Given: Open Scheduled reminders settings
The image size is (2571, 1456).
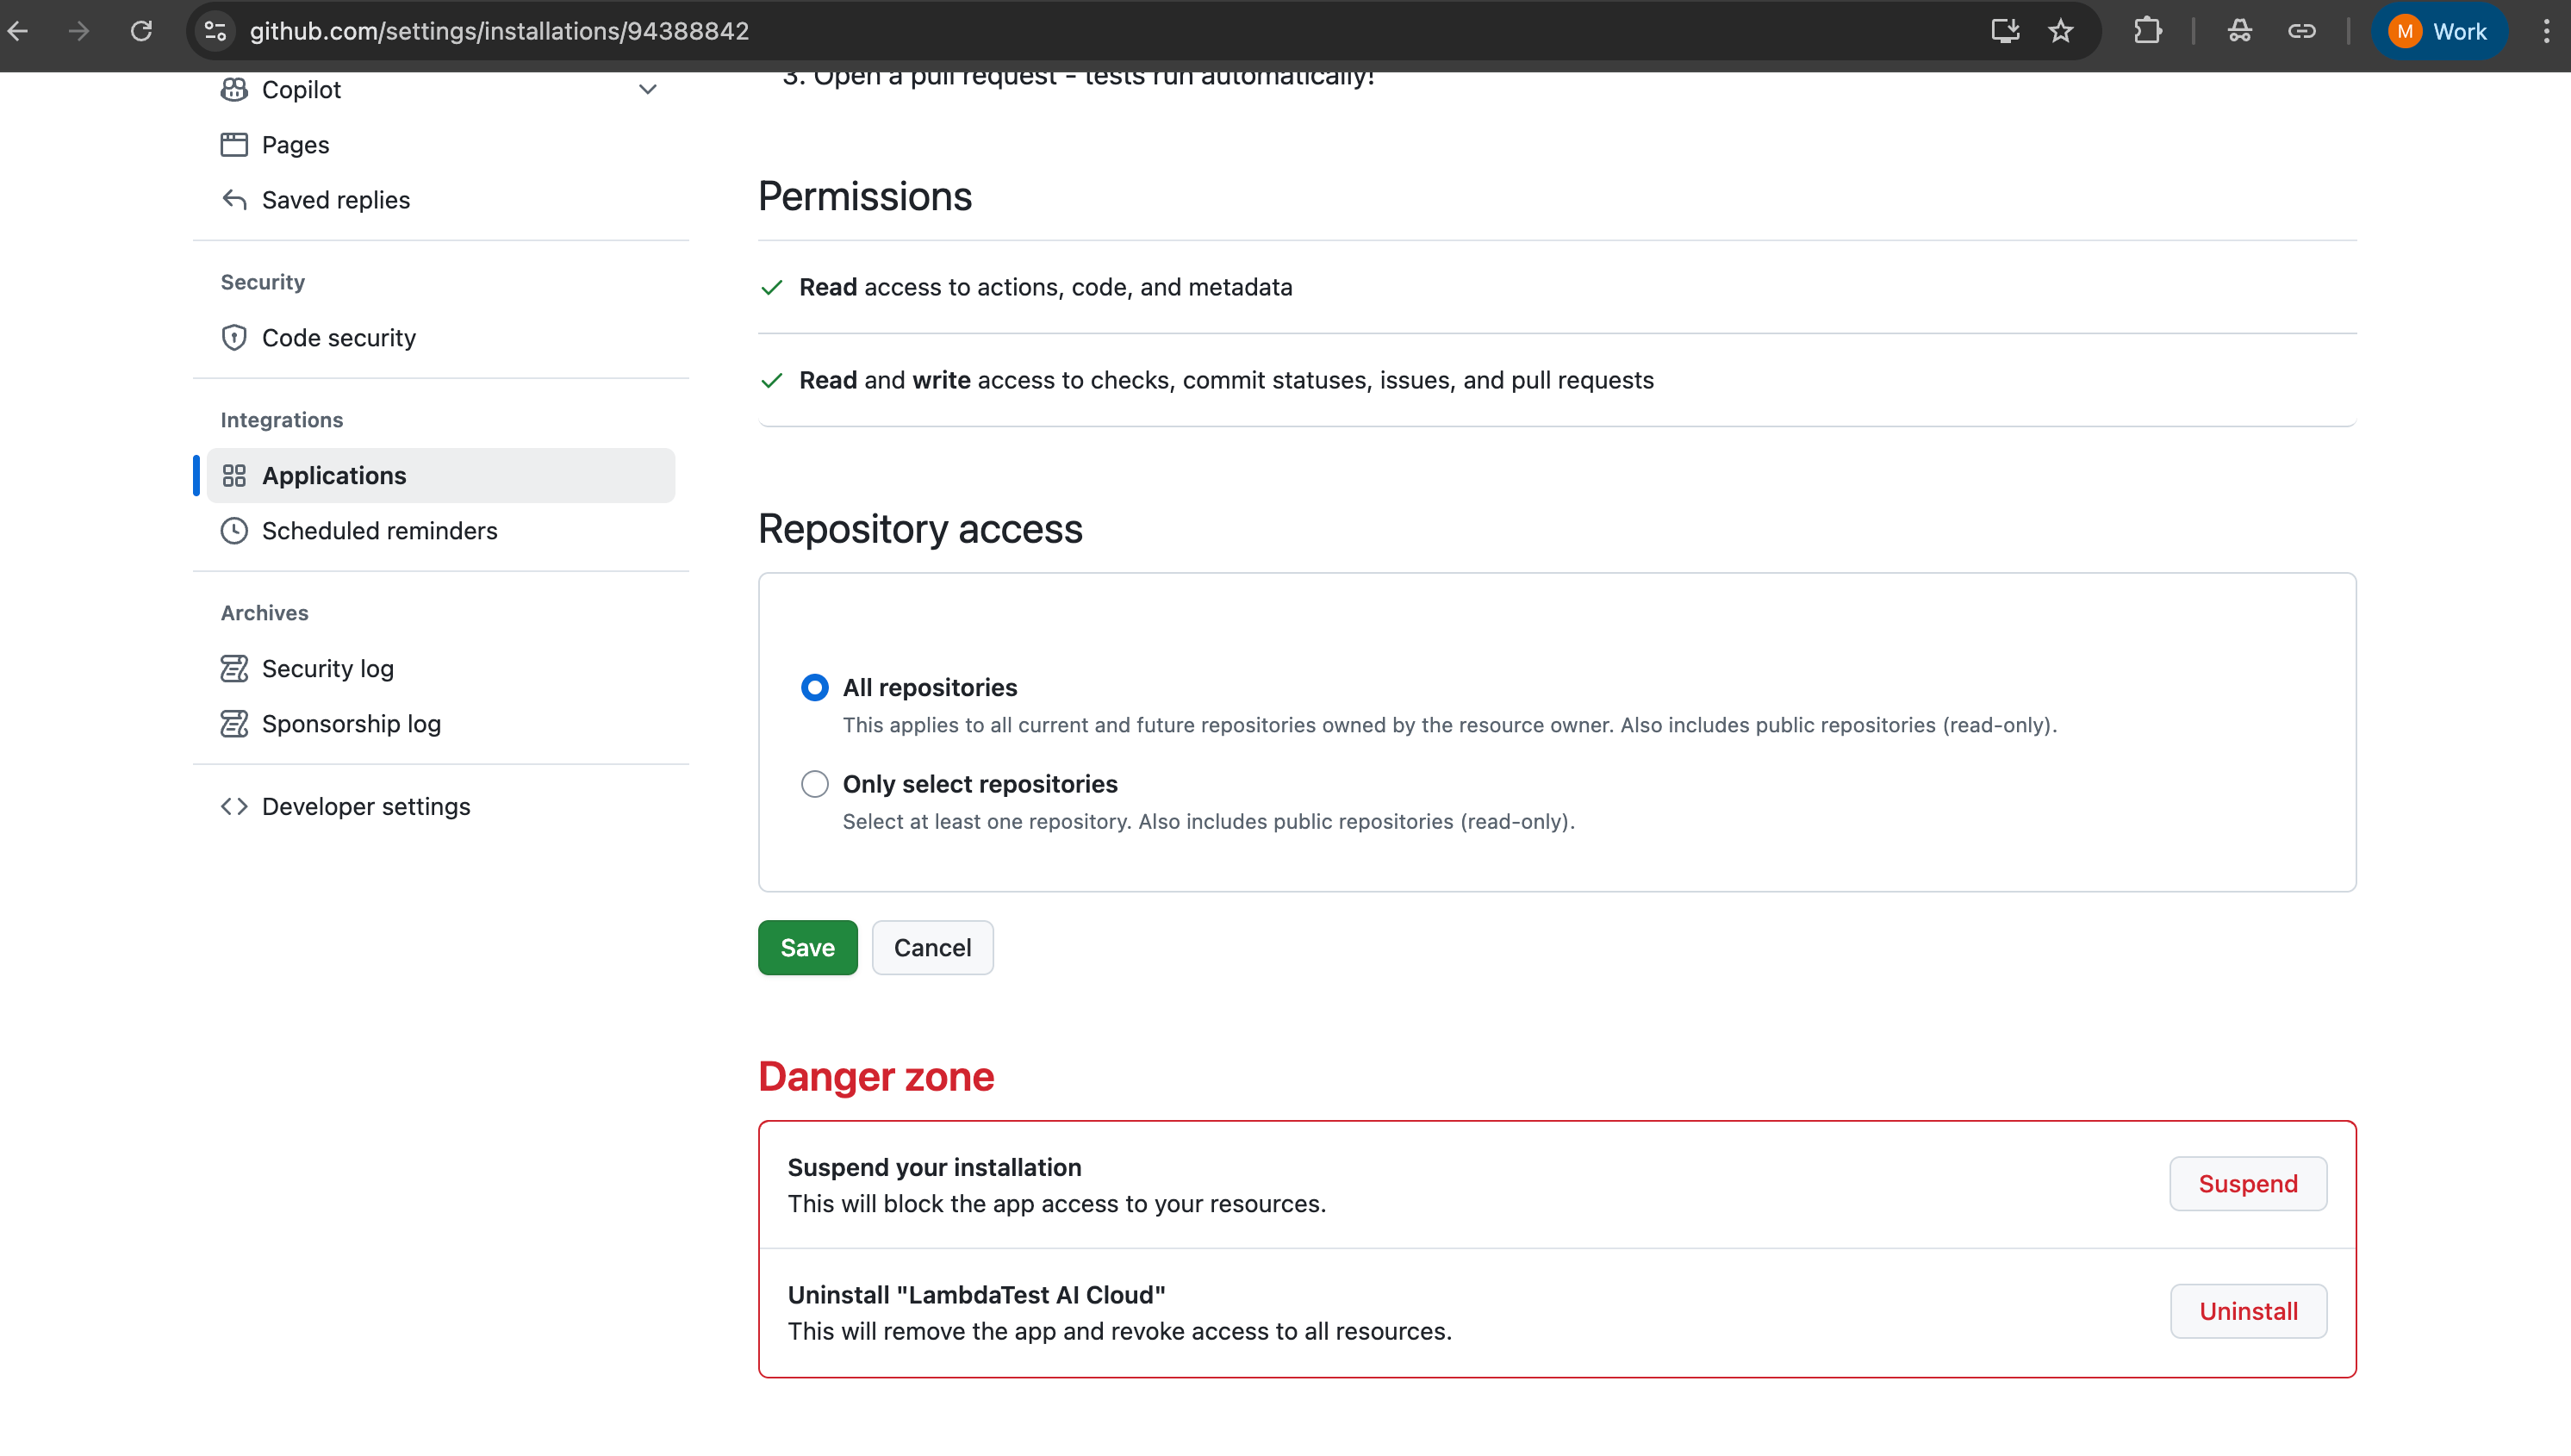Looking at the screenshot, I should [x=380, y=531].
